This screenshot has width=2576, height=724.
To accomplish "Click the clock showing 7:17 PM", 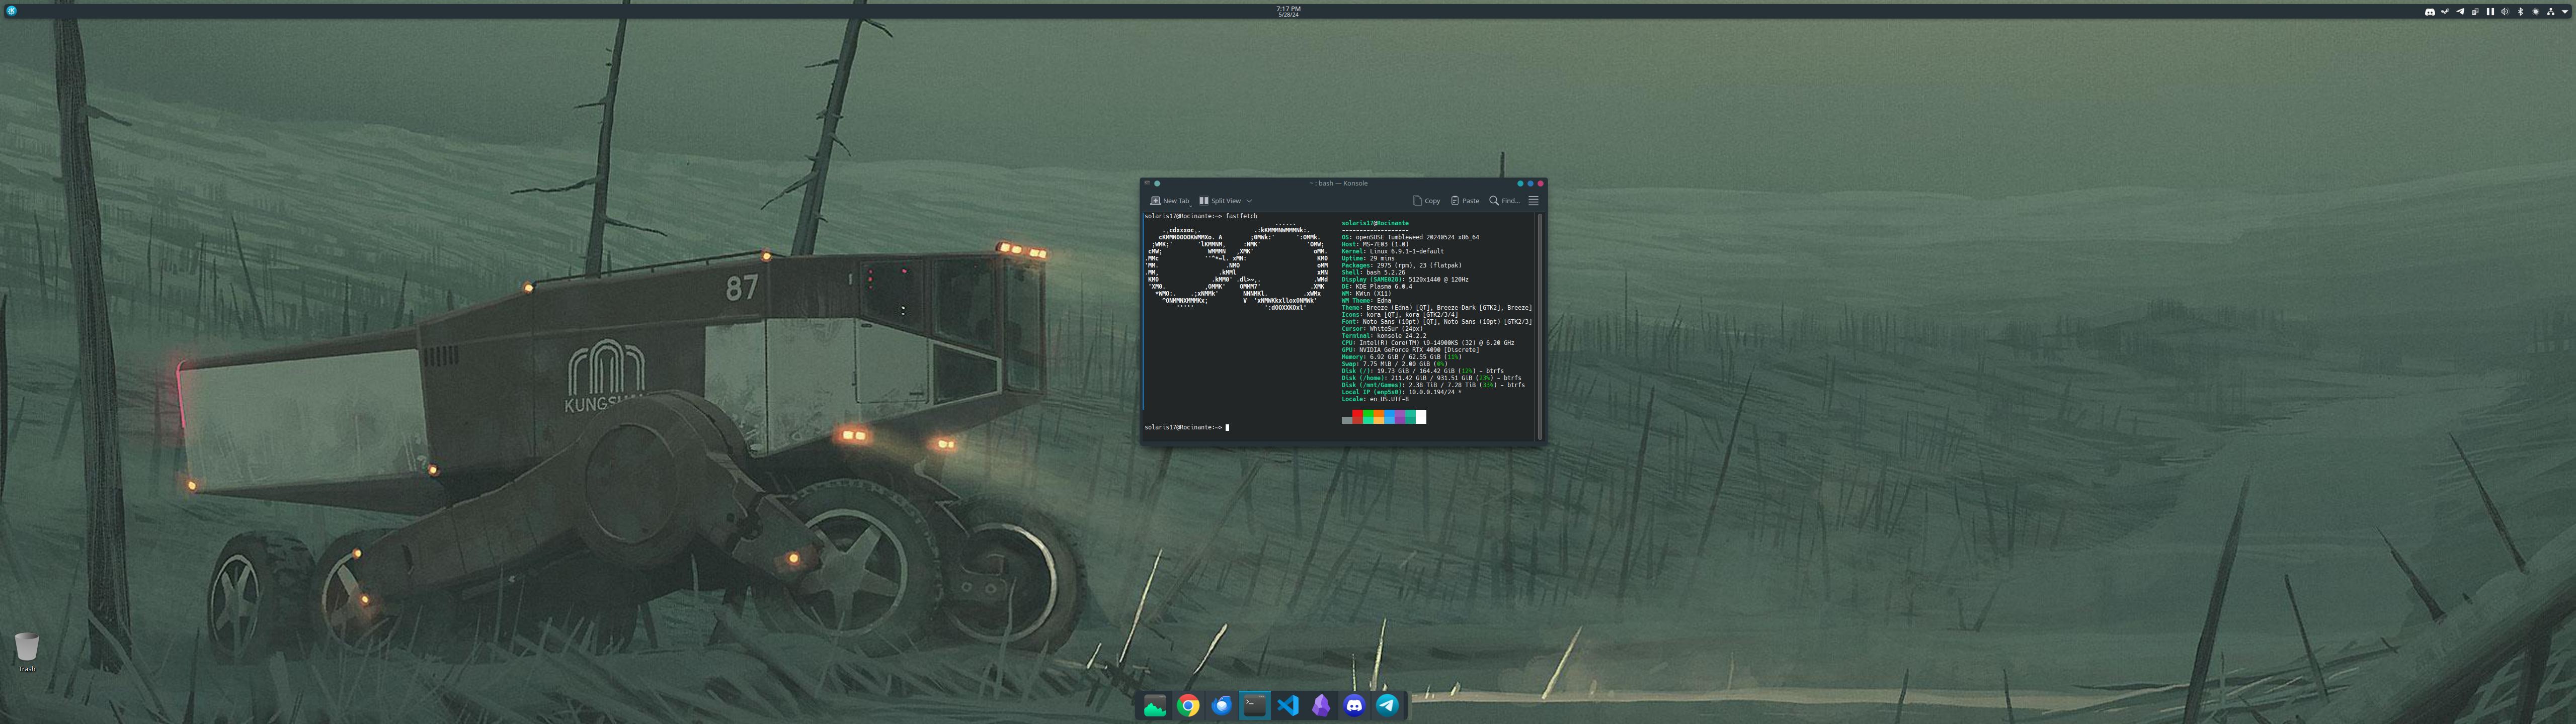I will (x=1288, y=12).
